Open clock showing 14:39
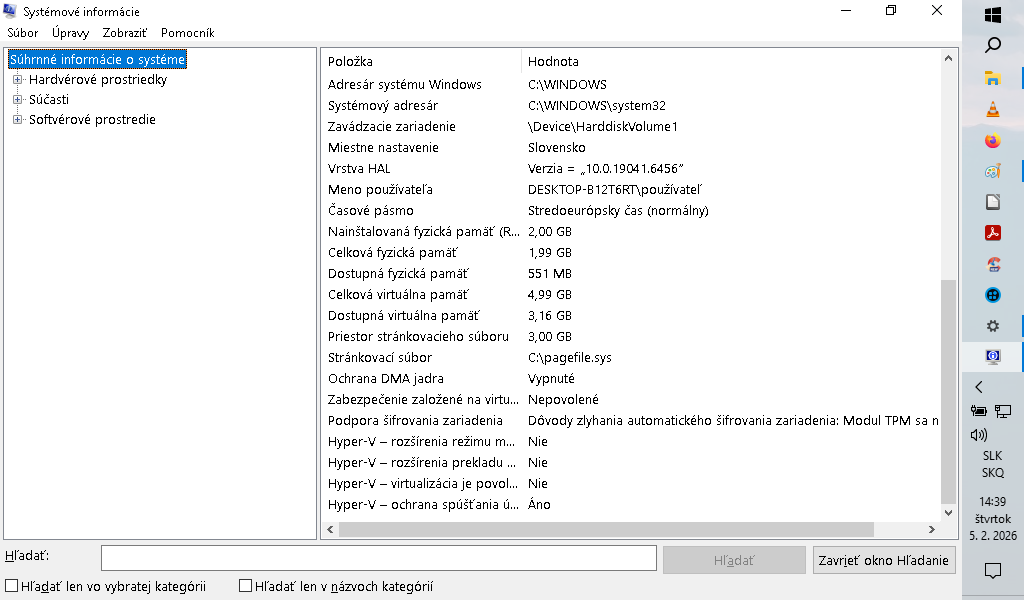 pyautogui.click(x=993, y=501)
